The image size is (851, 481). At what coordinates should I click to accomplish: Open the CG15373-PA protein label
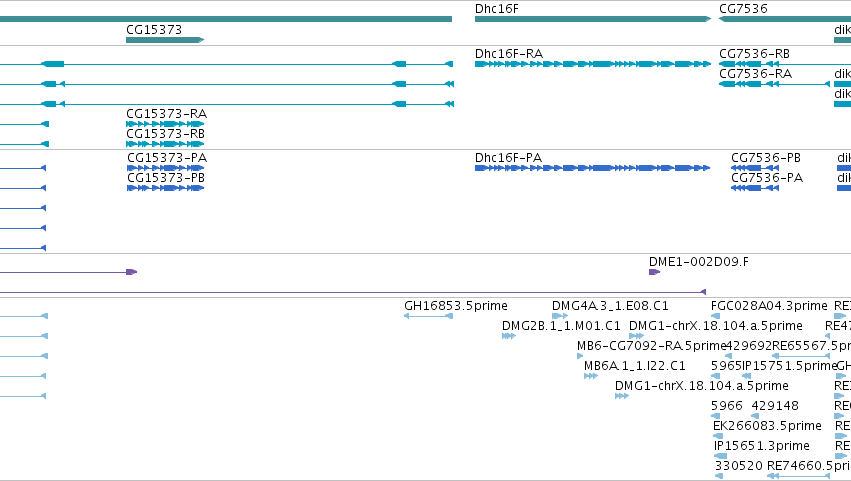(167, 158)
